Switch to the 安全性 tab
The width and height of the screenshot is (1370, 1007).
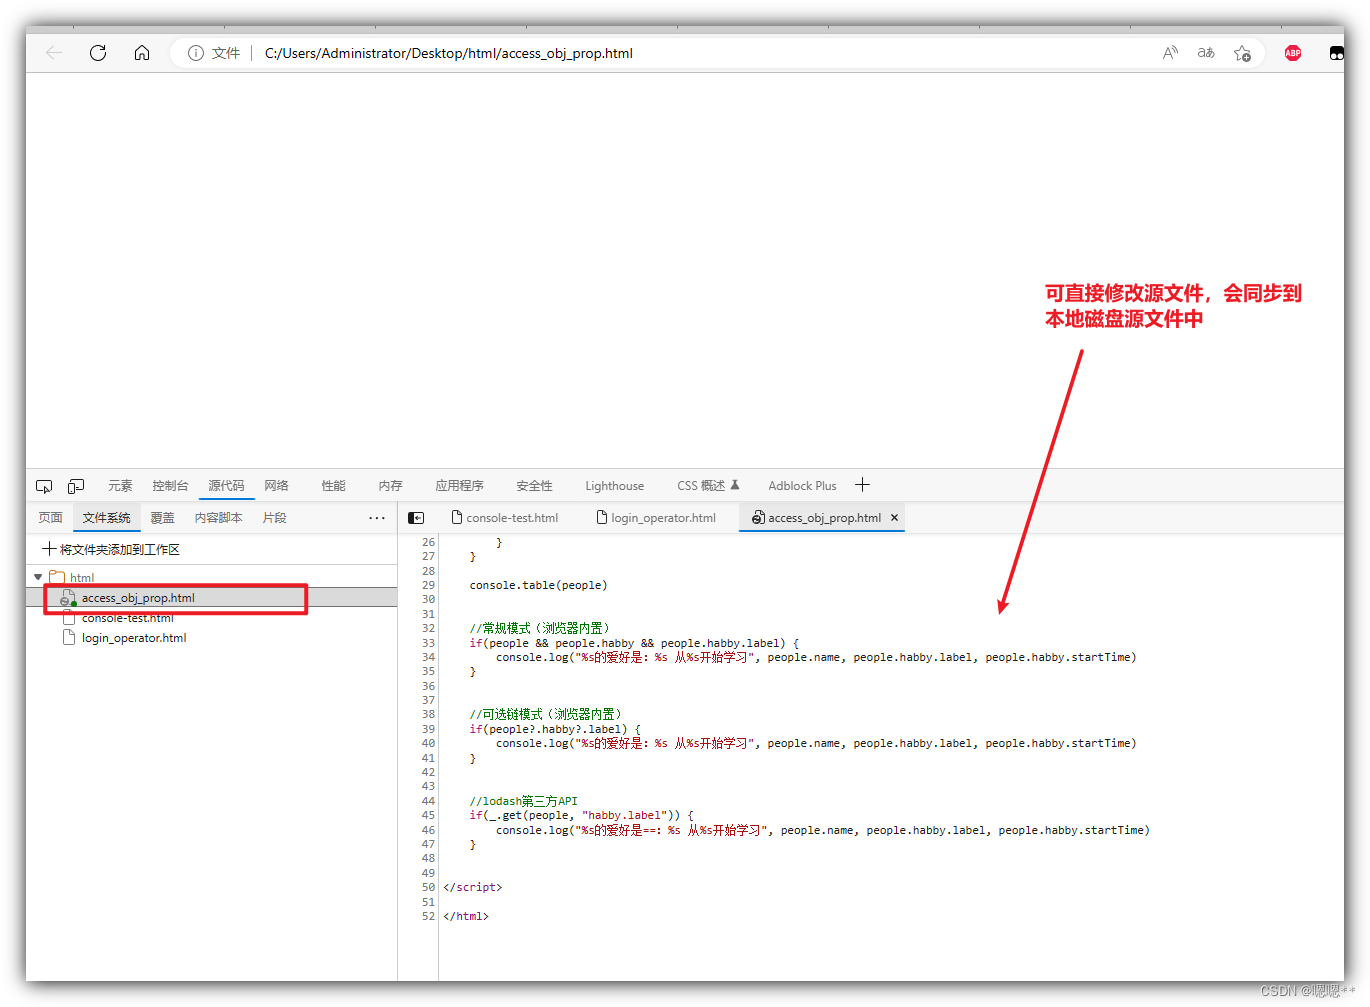pyautogui.click(x=534, y=486)
